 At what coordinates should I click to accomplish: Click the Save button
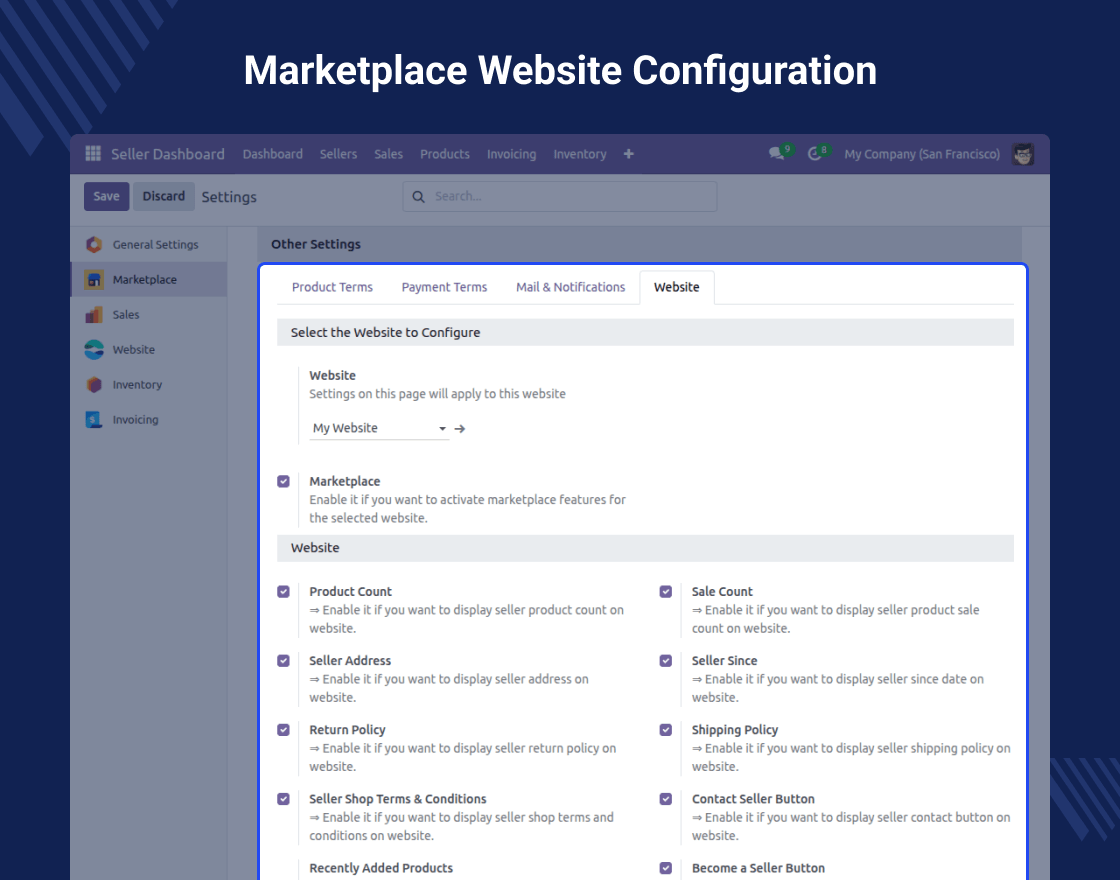tap(106, 196)
